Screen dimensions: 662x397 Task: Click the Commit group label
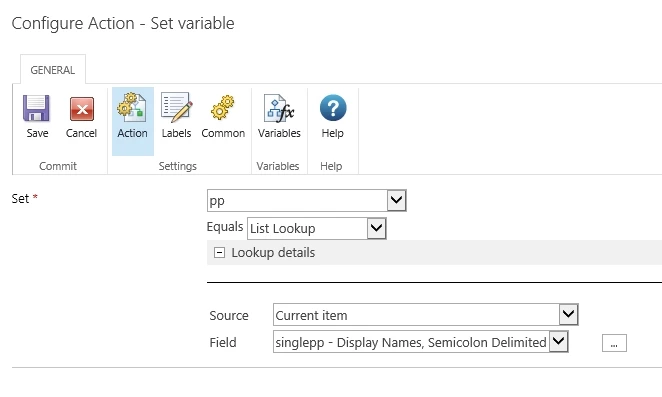(x=58, y=166)
